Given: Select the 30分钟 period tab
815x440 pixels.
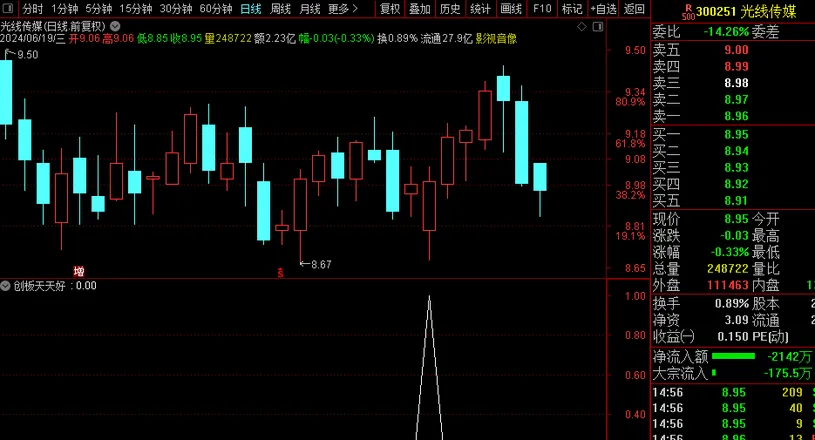Looking at the screenshot, I should 176,9.
